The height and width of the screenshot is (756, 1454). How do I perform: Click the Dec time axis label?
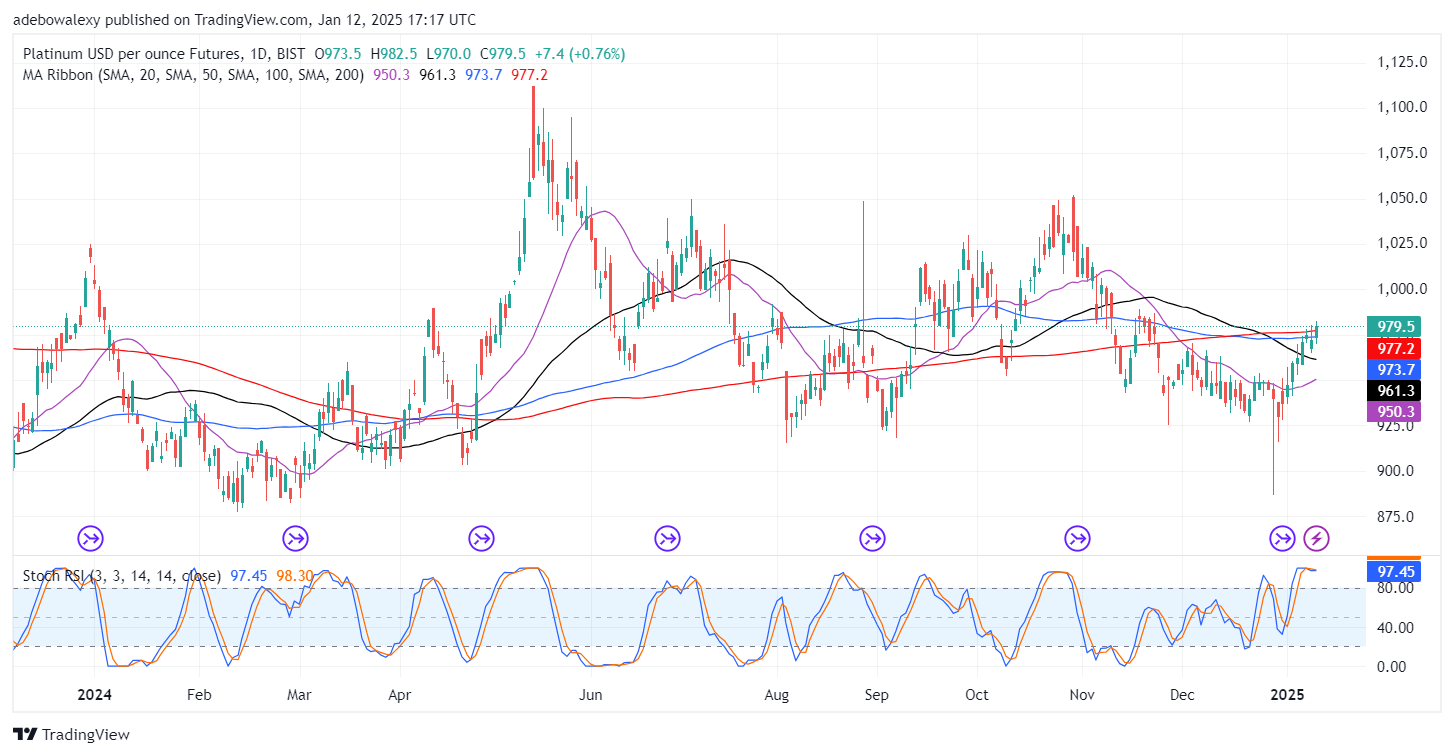point(1183,693)
